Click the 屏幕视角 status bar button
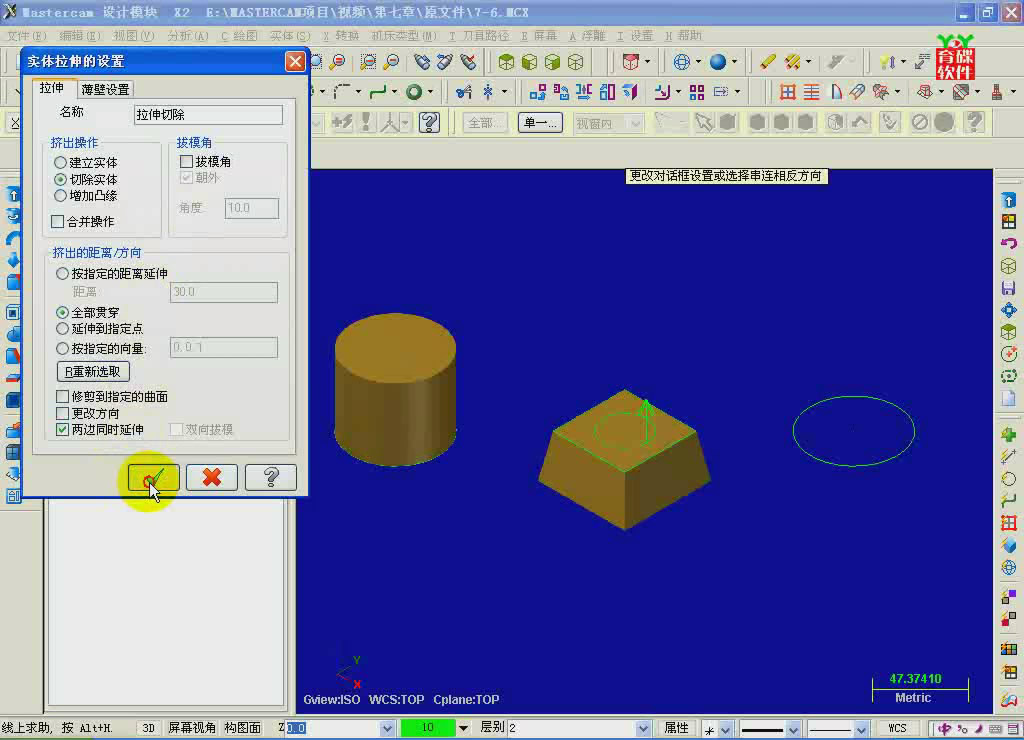Viewport: 1024px width, 740px height. click(x=192, y=728)
